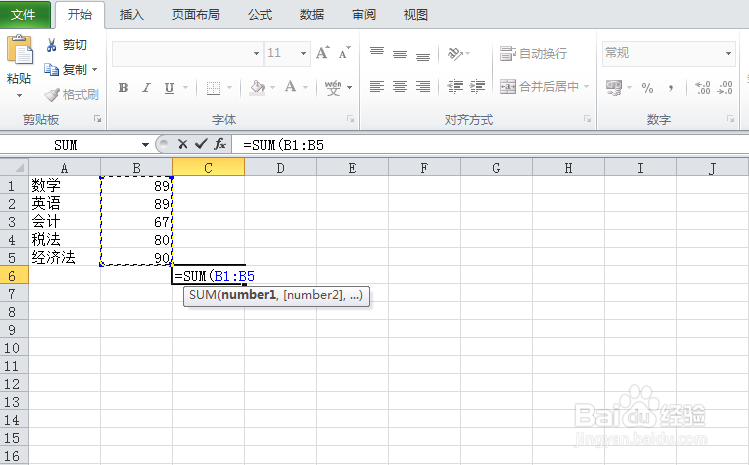Toggle Bold formatting
The height and width of the screenshot is (465, 749).
coord(124,88)
